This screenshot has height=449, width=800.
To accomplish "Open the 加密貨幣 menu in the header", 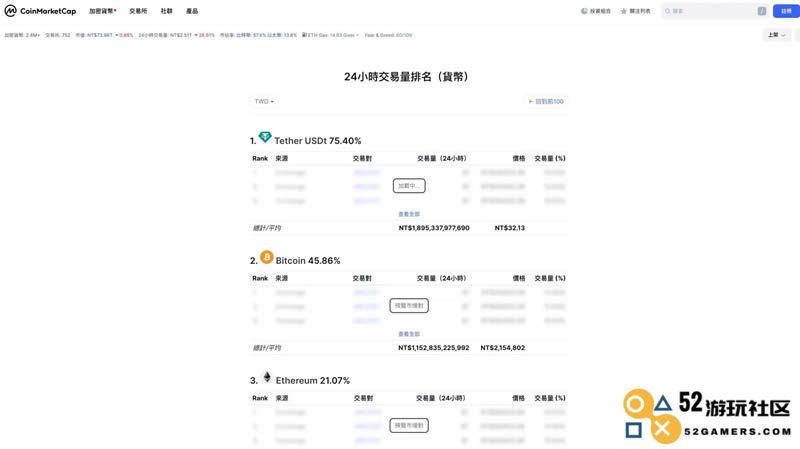I will pos(103,11).
